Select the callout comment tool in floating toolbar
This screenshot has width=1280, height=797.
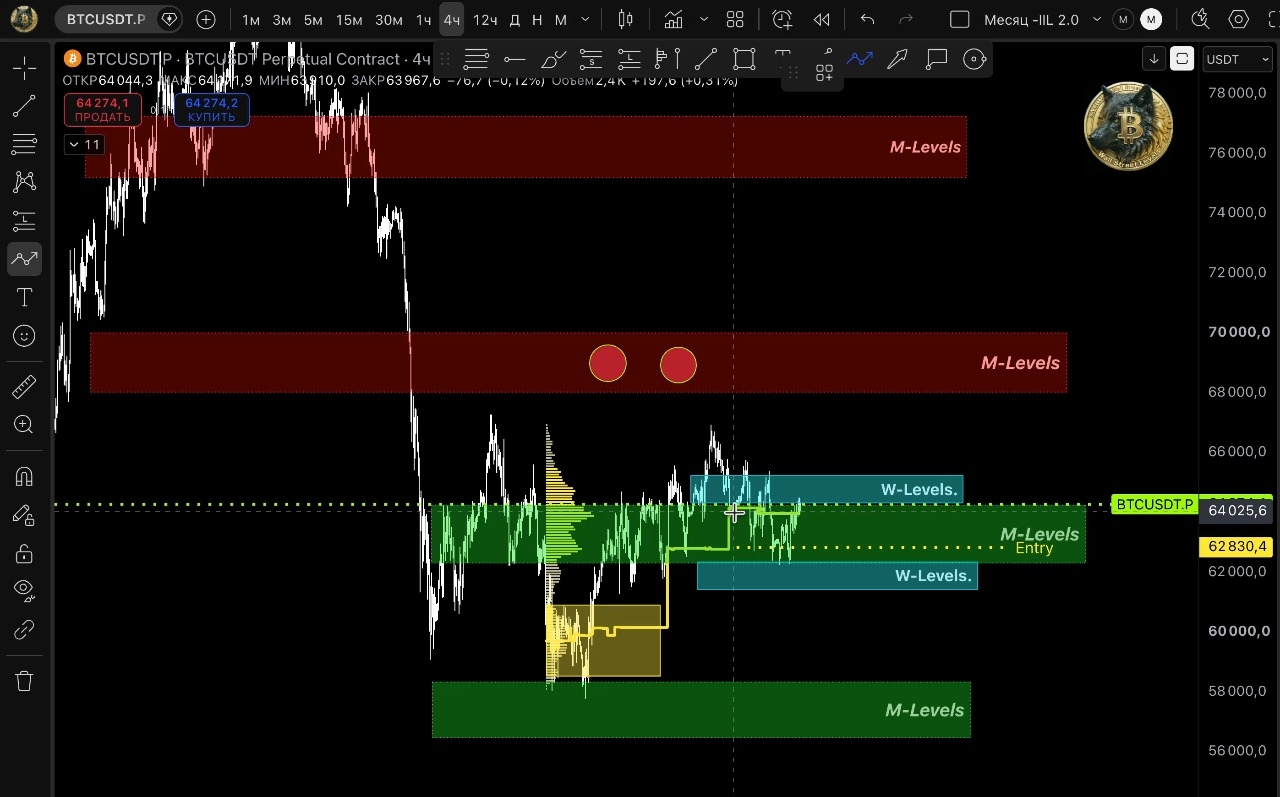pos(936,60)
